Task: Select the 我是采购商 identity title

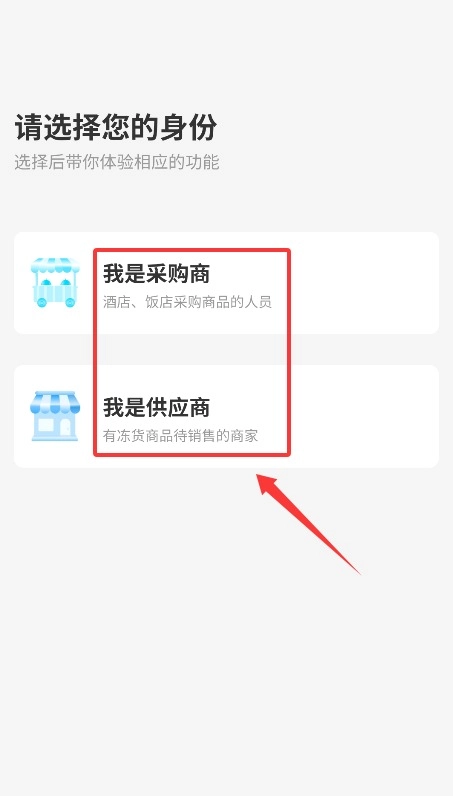Action: (156, 274)
